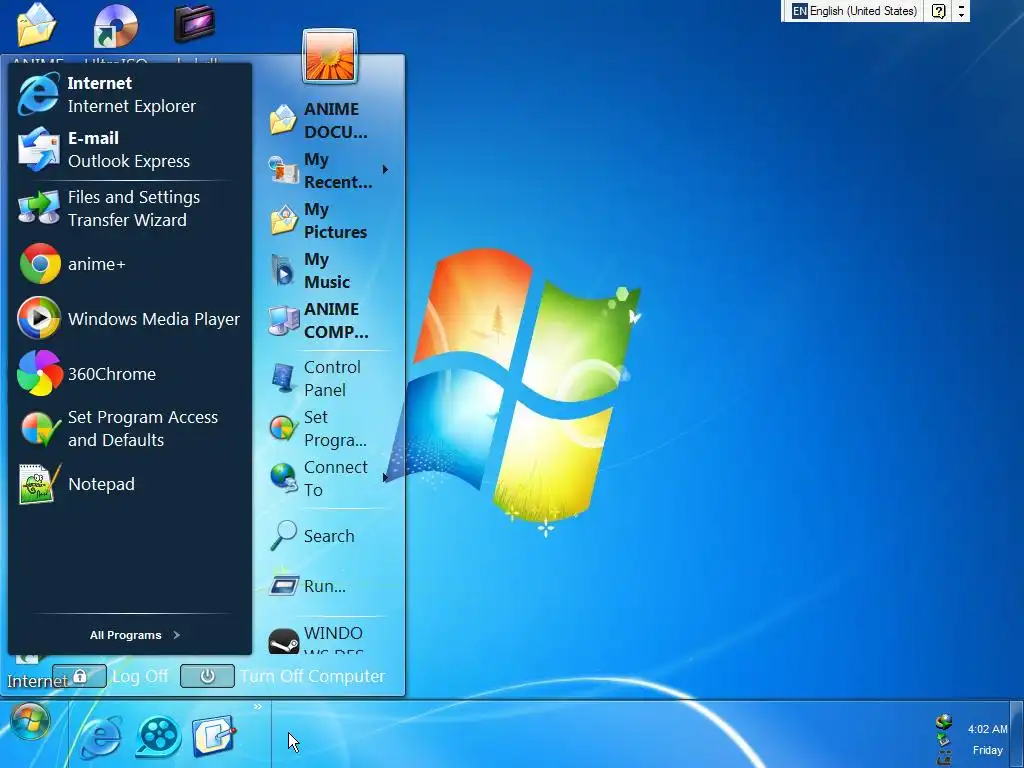Open My Music folder
1024x768 pixels.
pyautogui.click(x=328, y=270)
